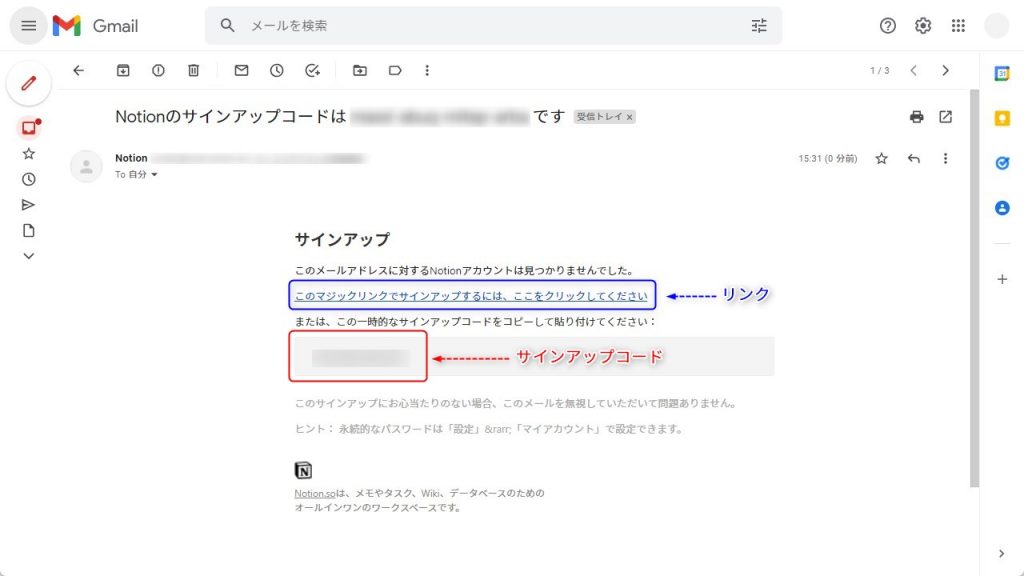Open Gmail settings gear

point(922,25)
